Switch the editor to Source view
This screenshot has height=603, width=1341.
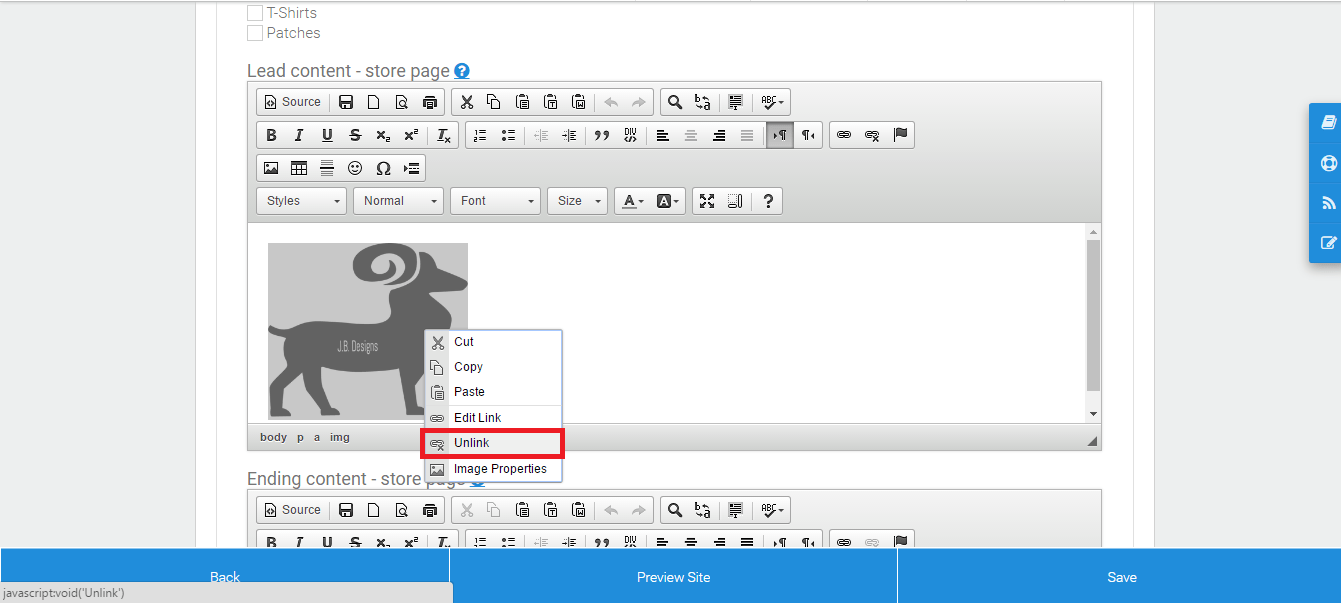tap(292, 101)
